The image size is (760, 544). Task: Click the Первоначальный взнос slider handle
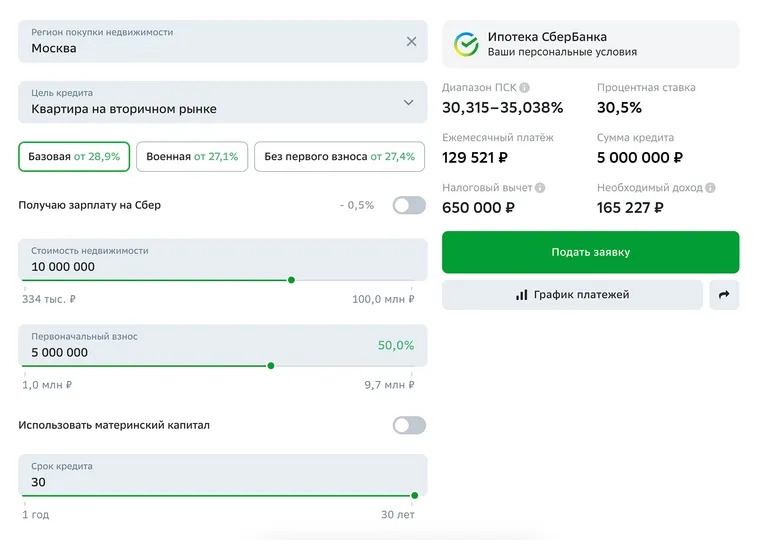271,365
